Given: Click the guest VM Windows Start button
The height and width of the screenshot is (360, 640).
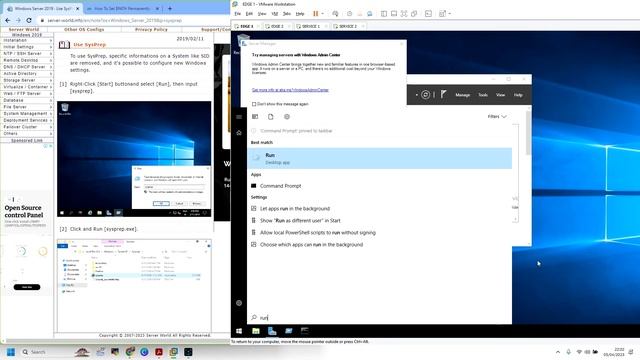Looking at the screenshot, I should coord(239,331).
